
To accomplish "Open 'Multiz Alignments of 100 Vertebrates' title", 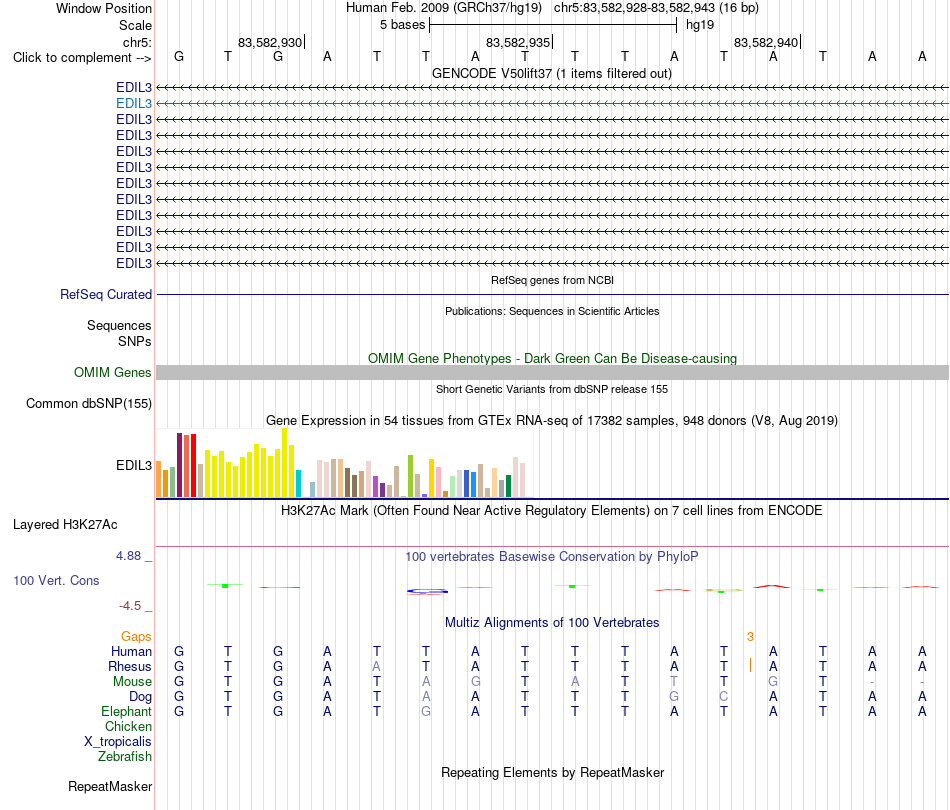I will (x=552, y=623).
